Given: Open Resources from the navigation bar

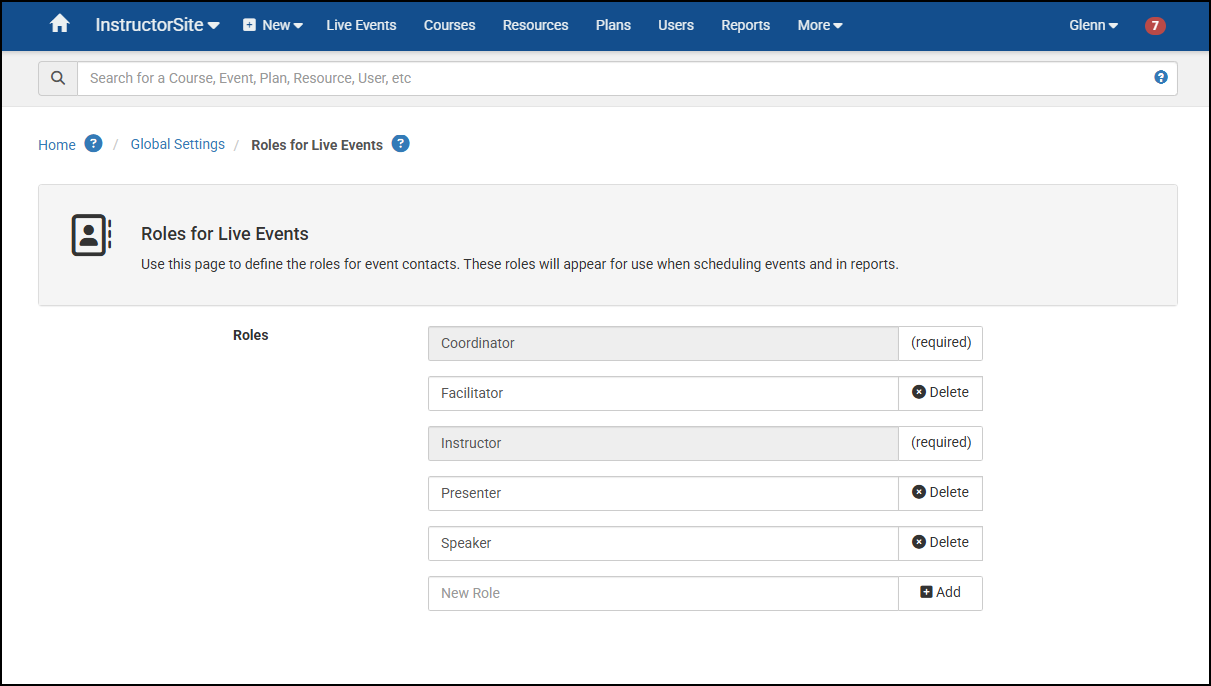Looking at the screenshot, I should (x=535, y=25).
